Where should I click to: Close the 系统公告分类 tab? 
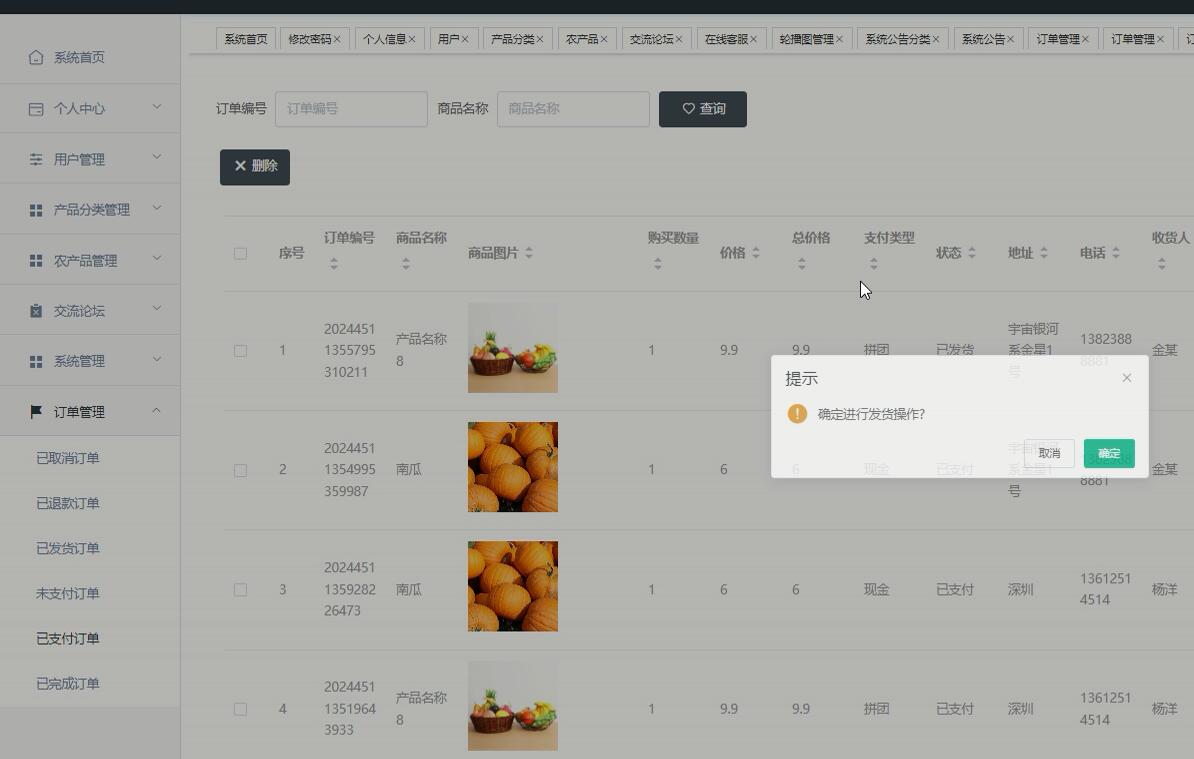tap(936, 39)
